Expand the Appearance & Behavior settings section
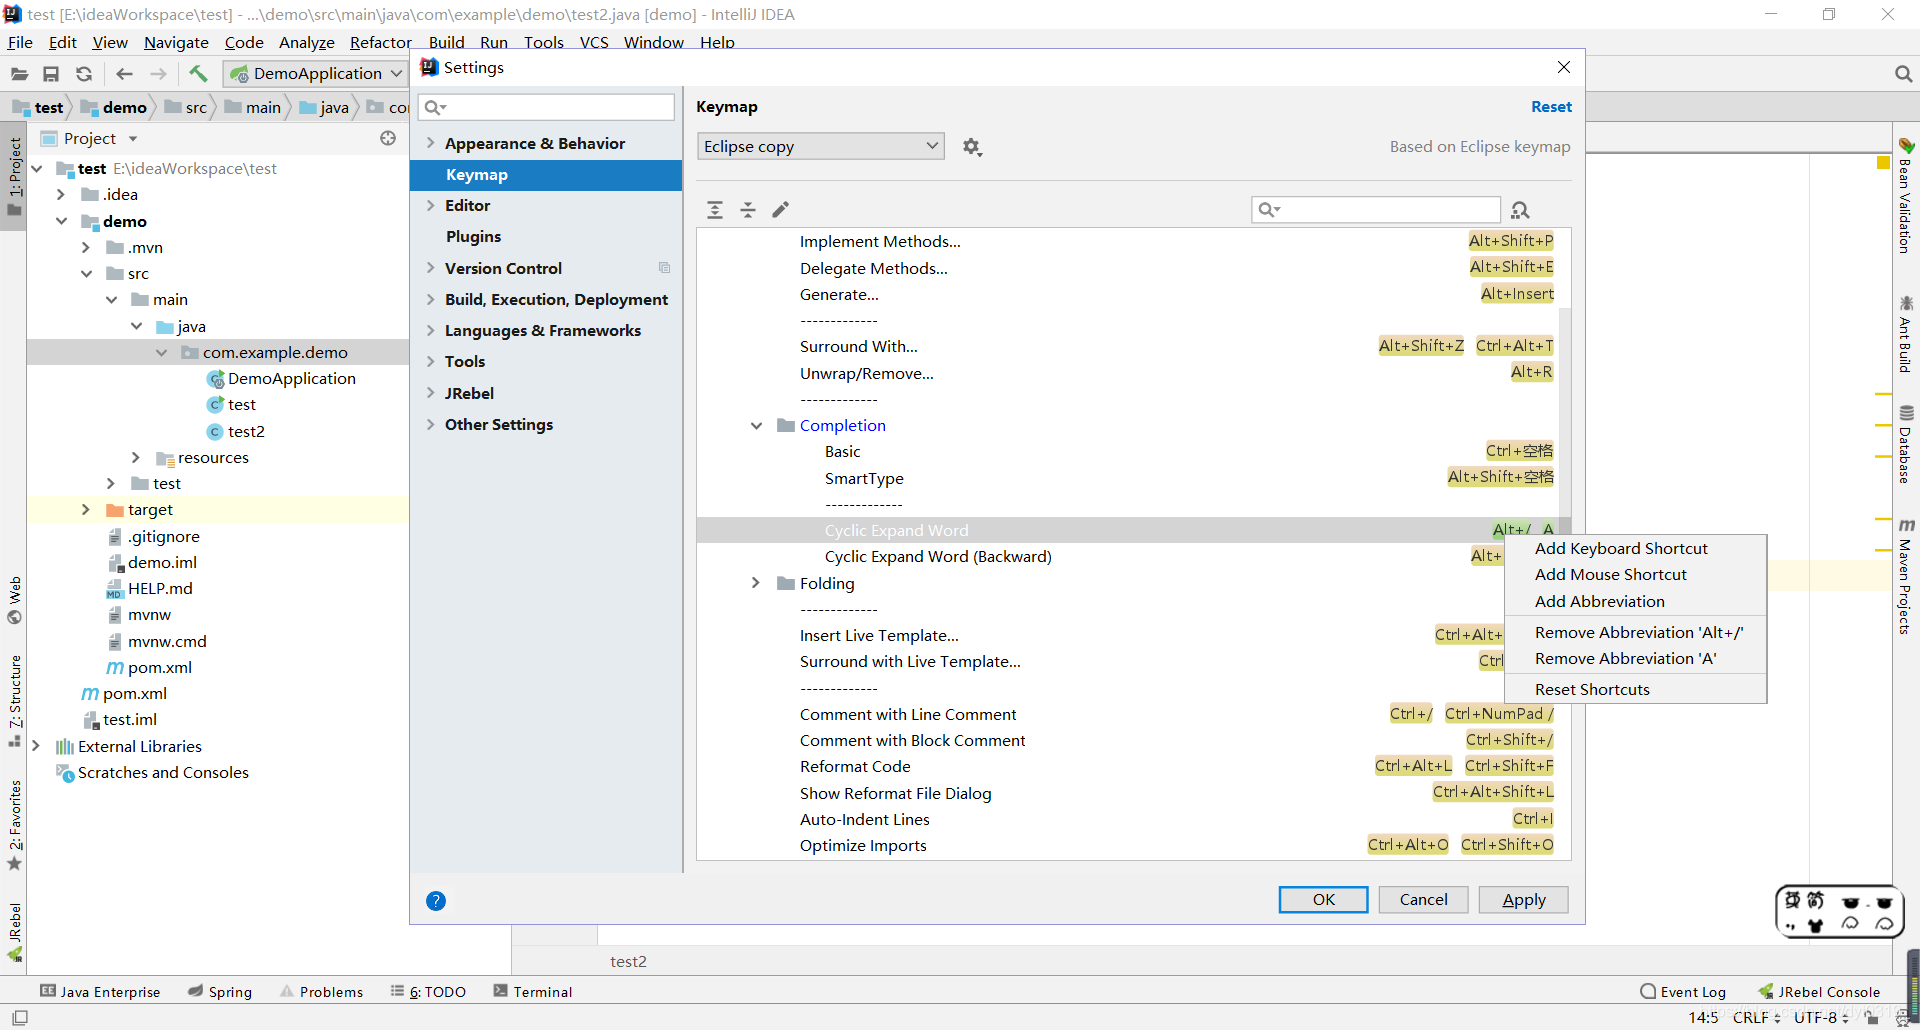The width and height of the screenshot is (1920, 1030). pos(431,144)
